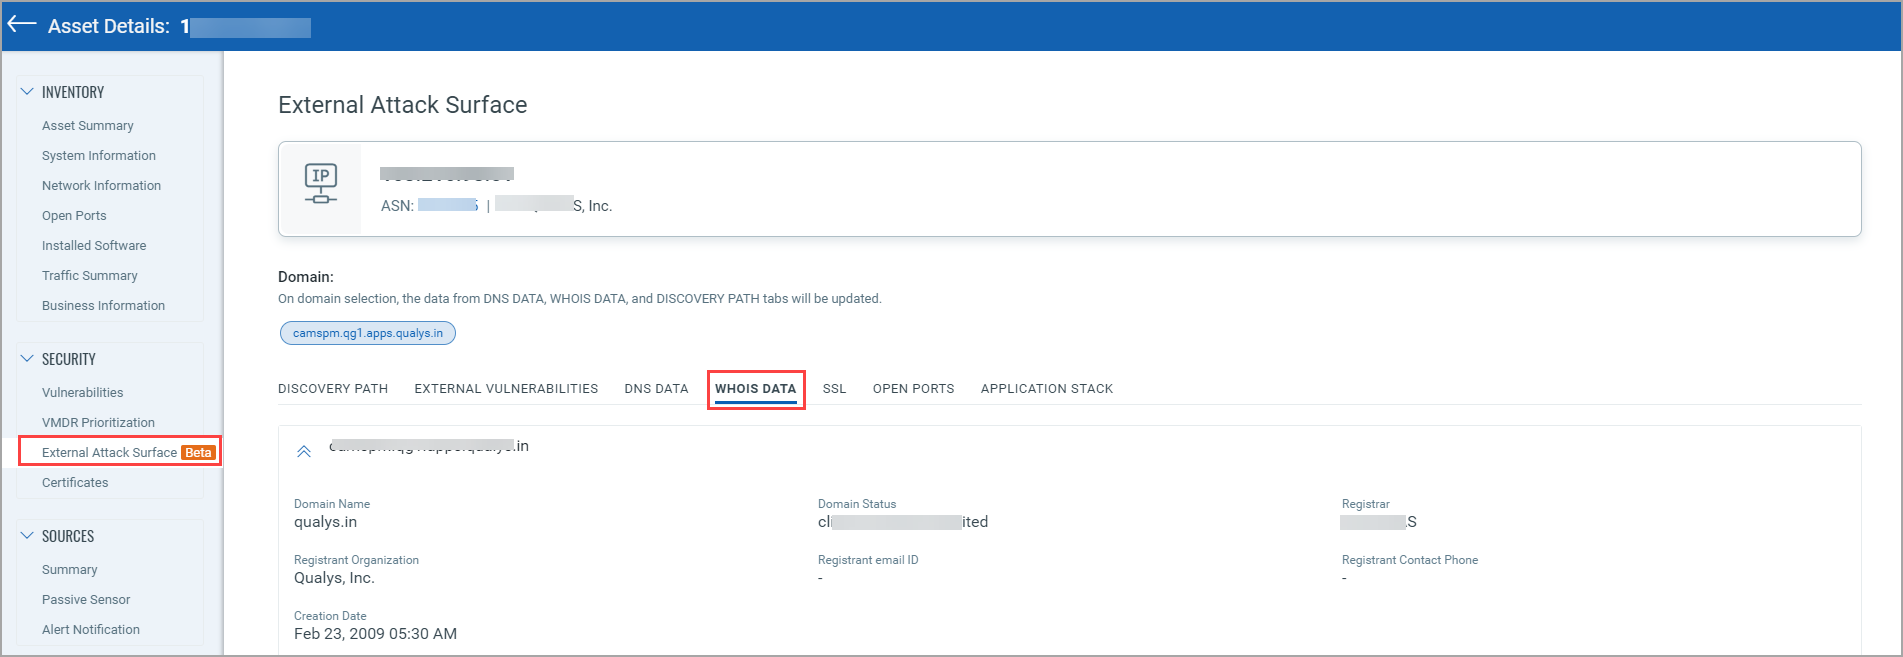Click the ASN number link
This screenshot has height=657, width=1903.
[448, 205]
